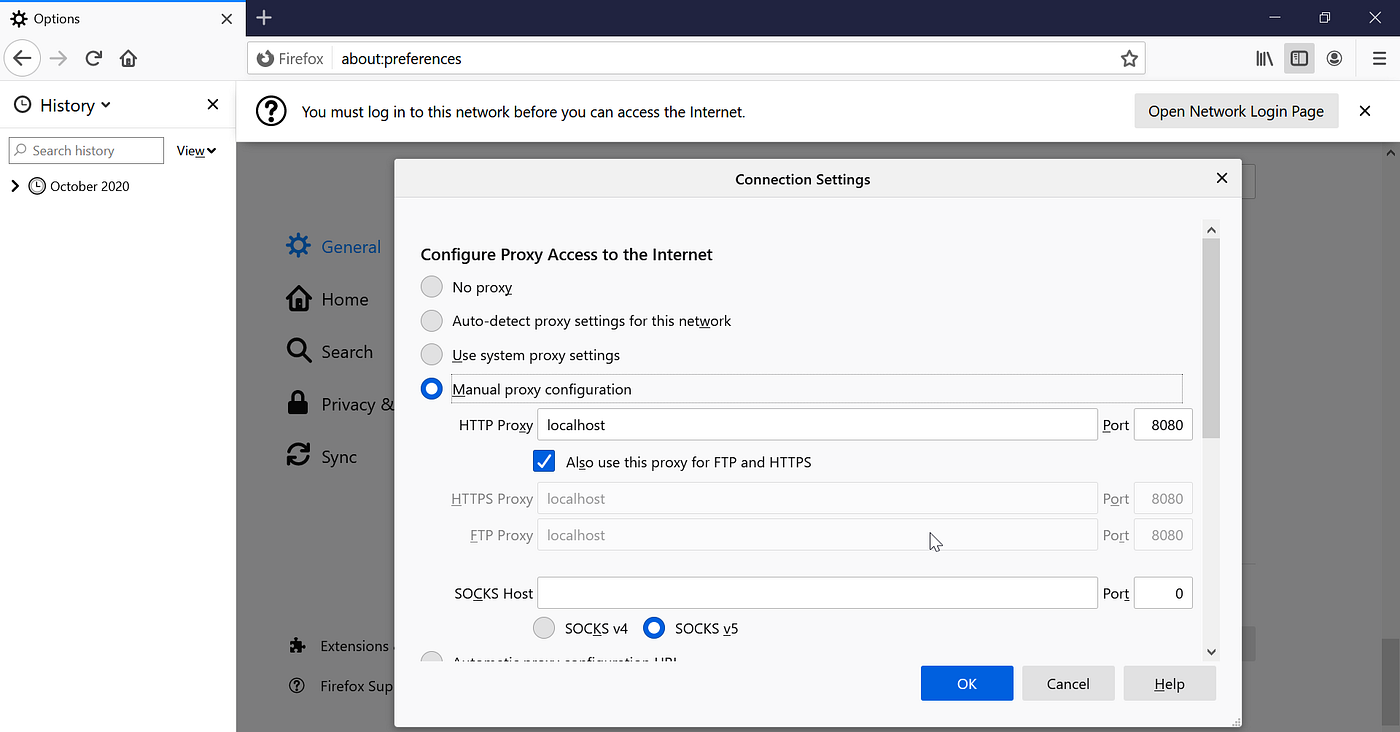Open Extensions & Themes link

click(340, 646)
